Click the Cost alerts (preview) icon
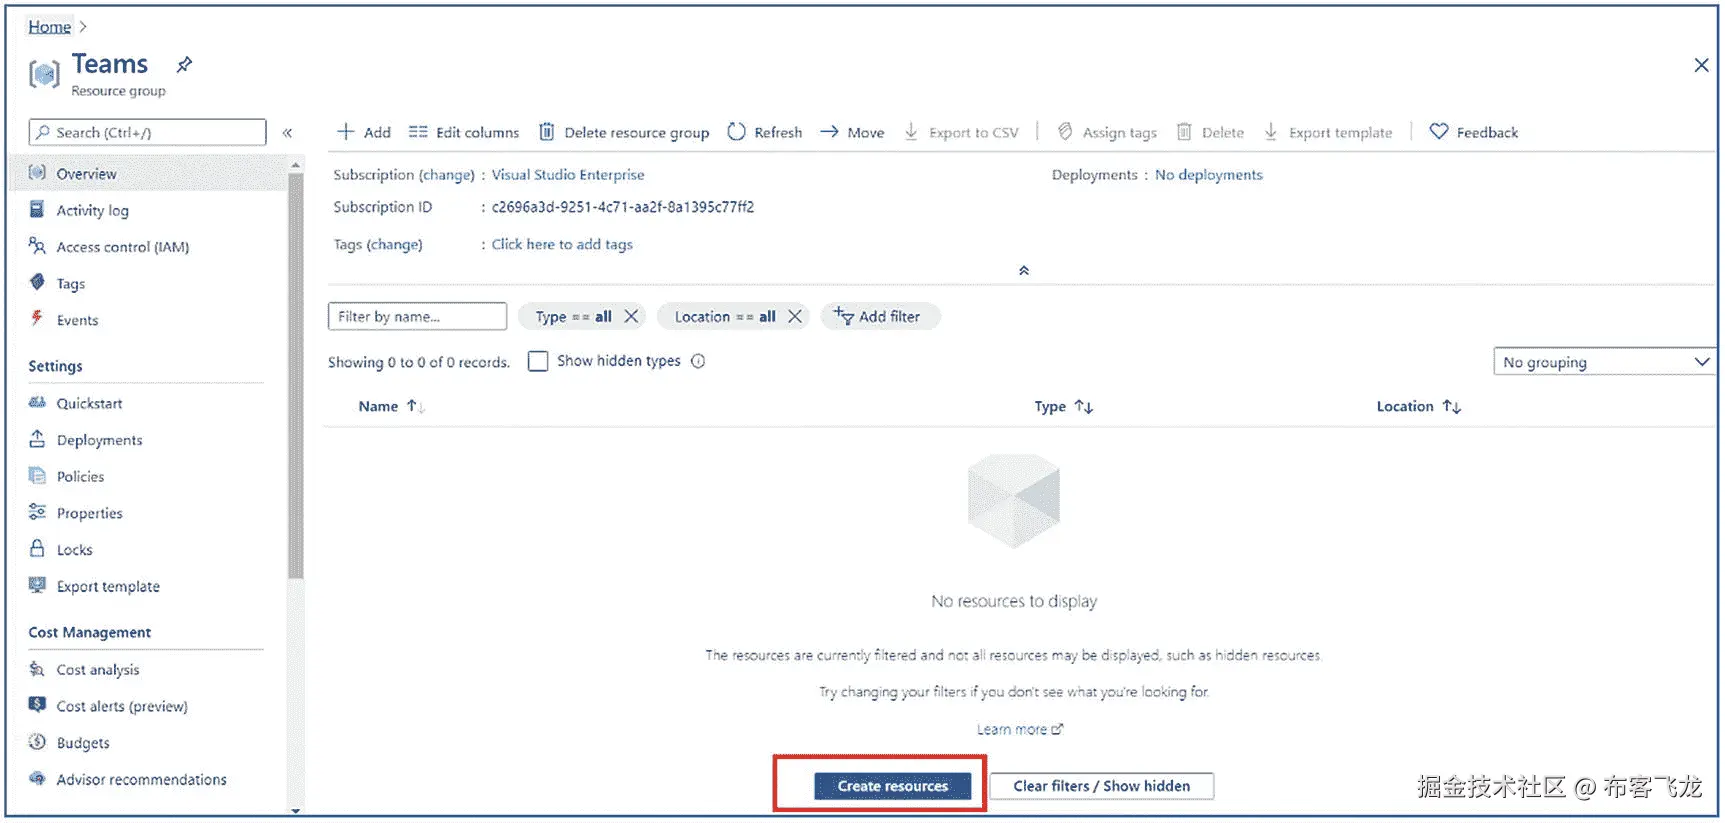 click(37, 705)
